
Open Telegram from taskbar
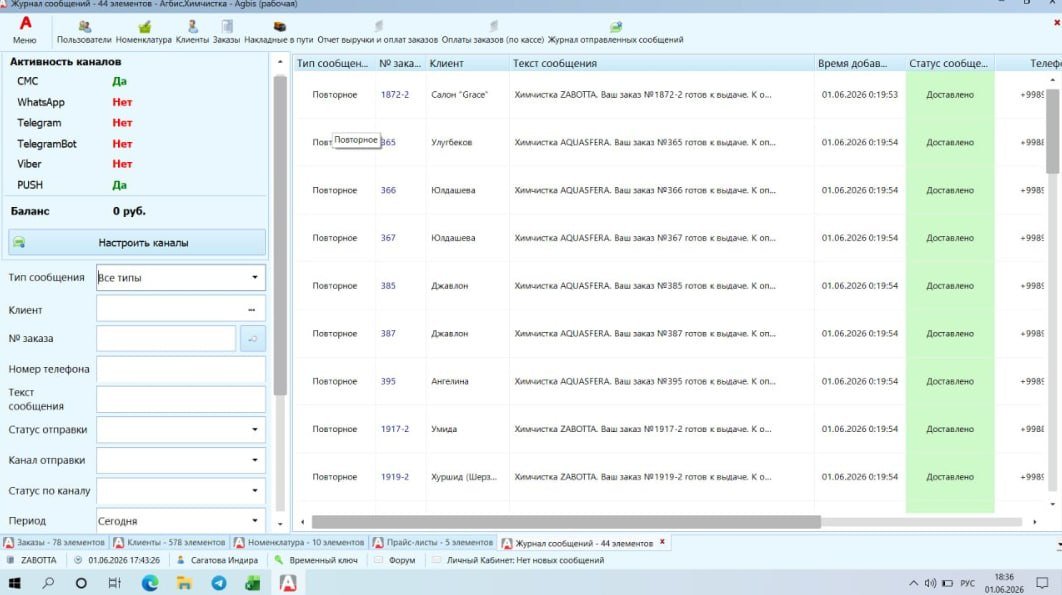[x=219, y=583]
